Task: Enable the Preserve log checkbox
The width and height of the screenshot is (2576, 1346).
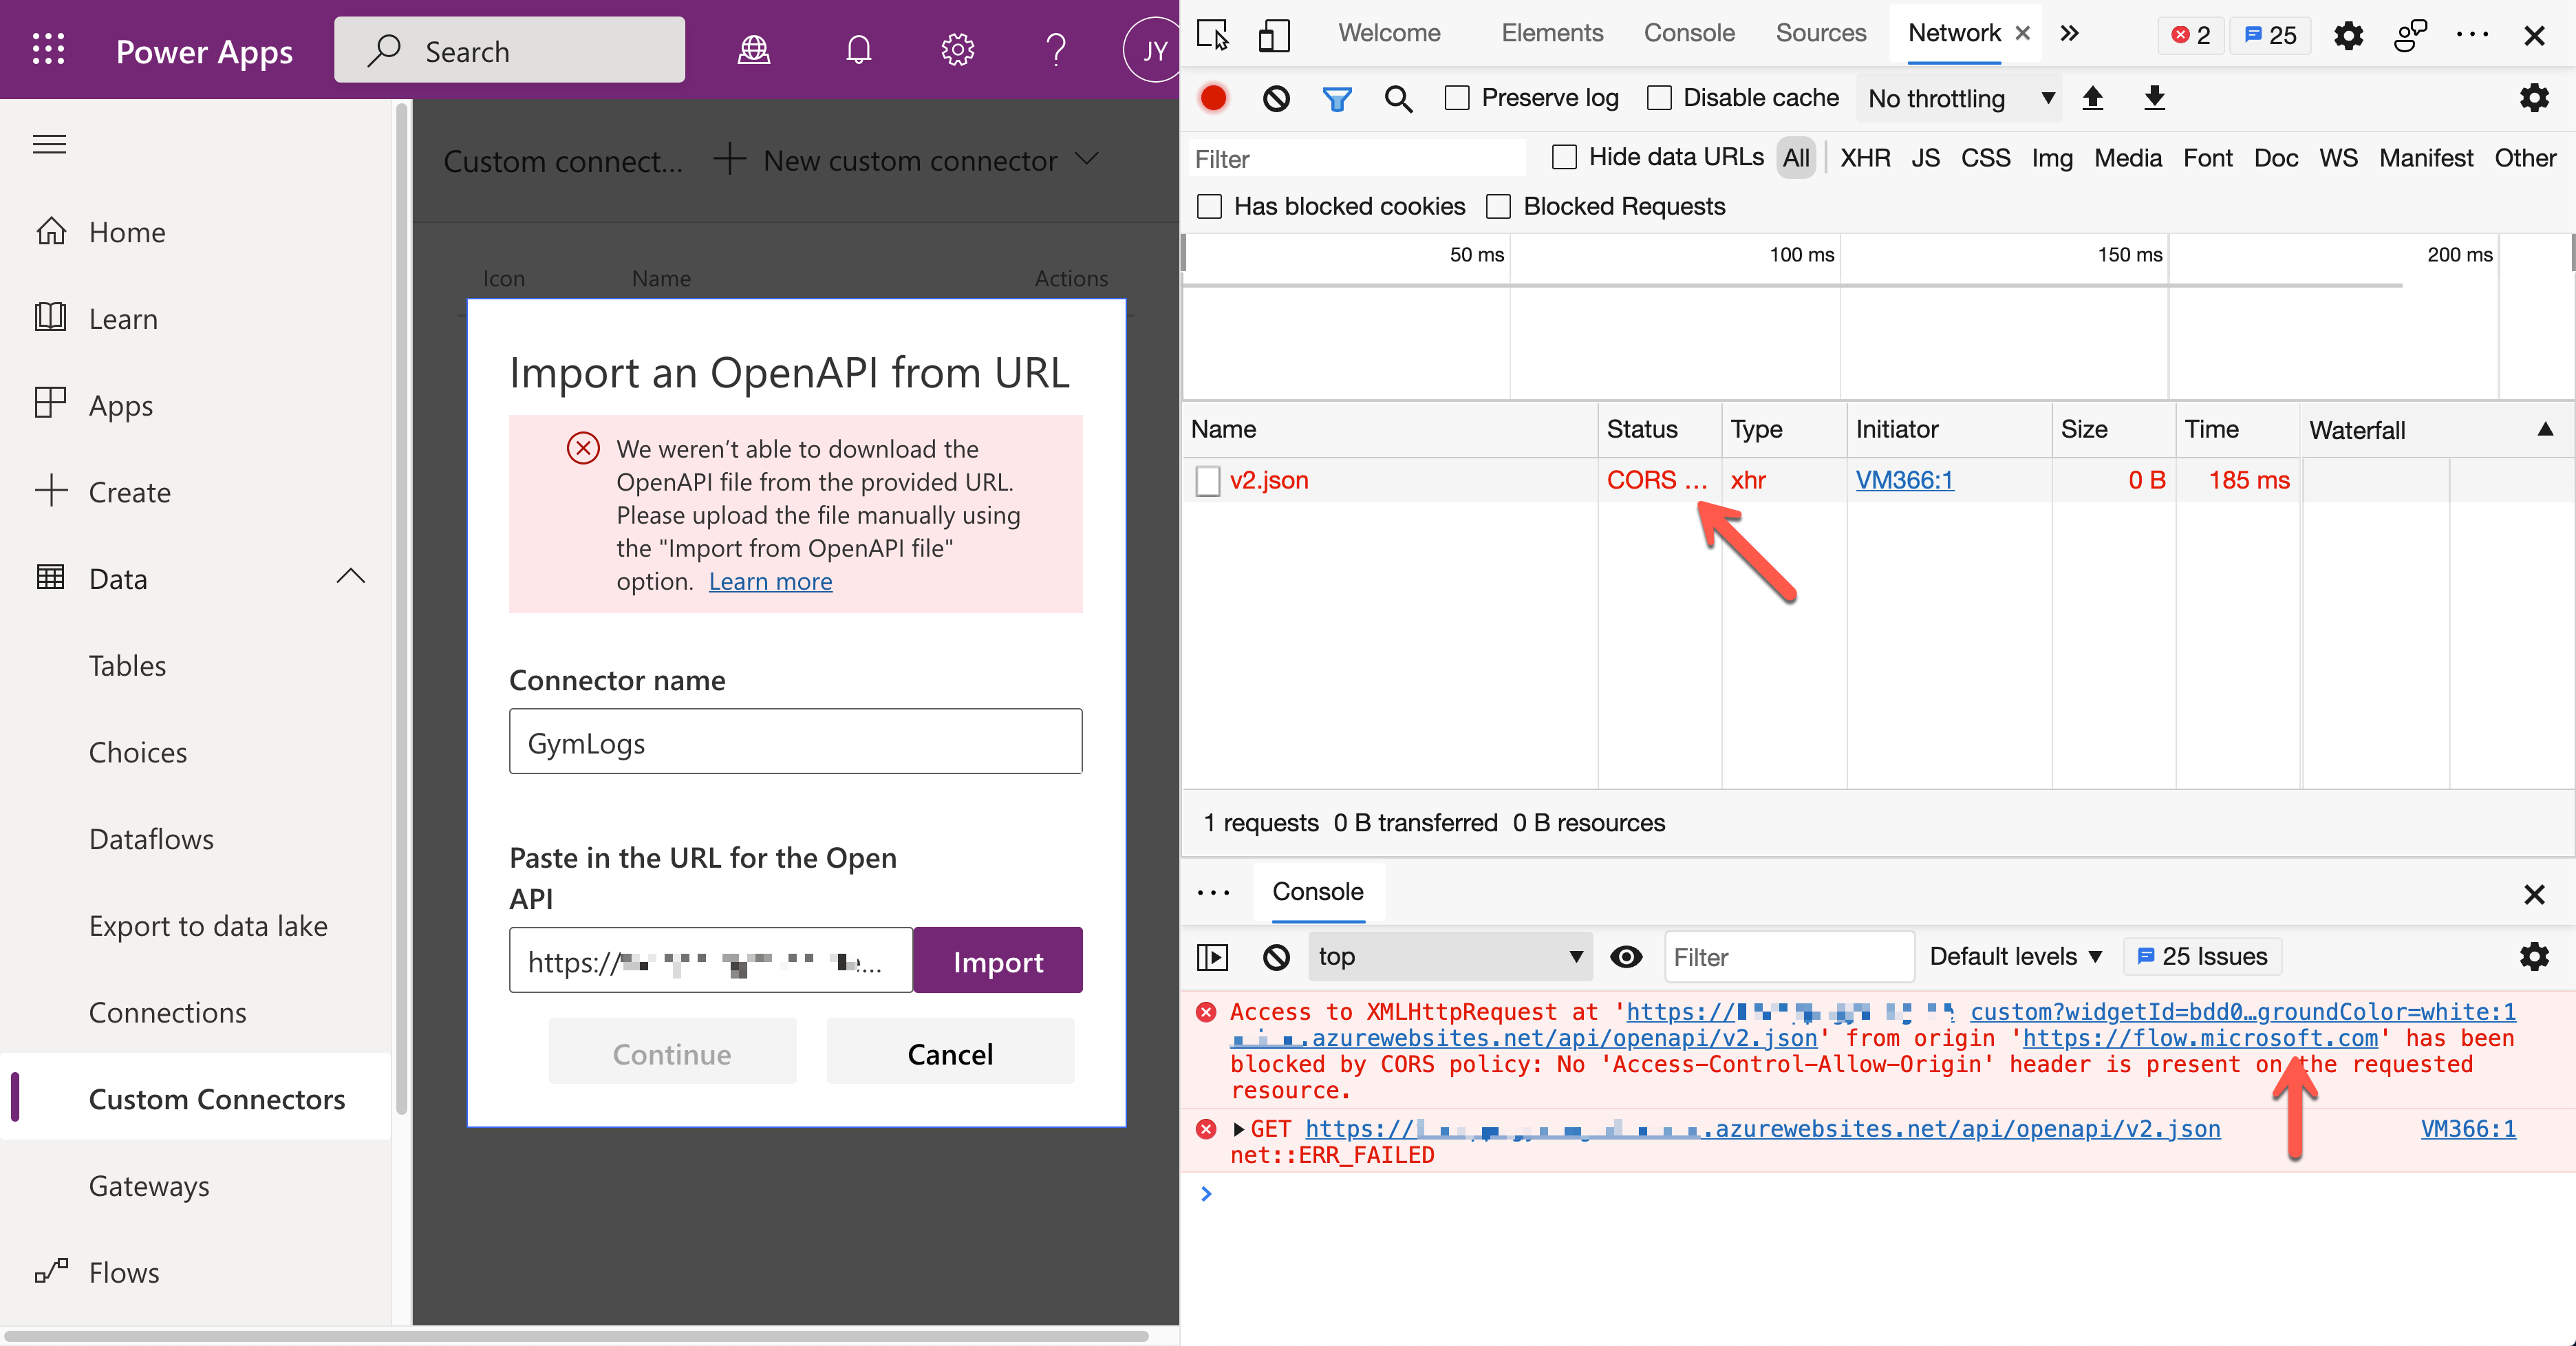Action: point(1457,98)
